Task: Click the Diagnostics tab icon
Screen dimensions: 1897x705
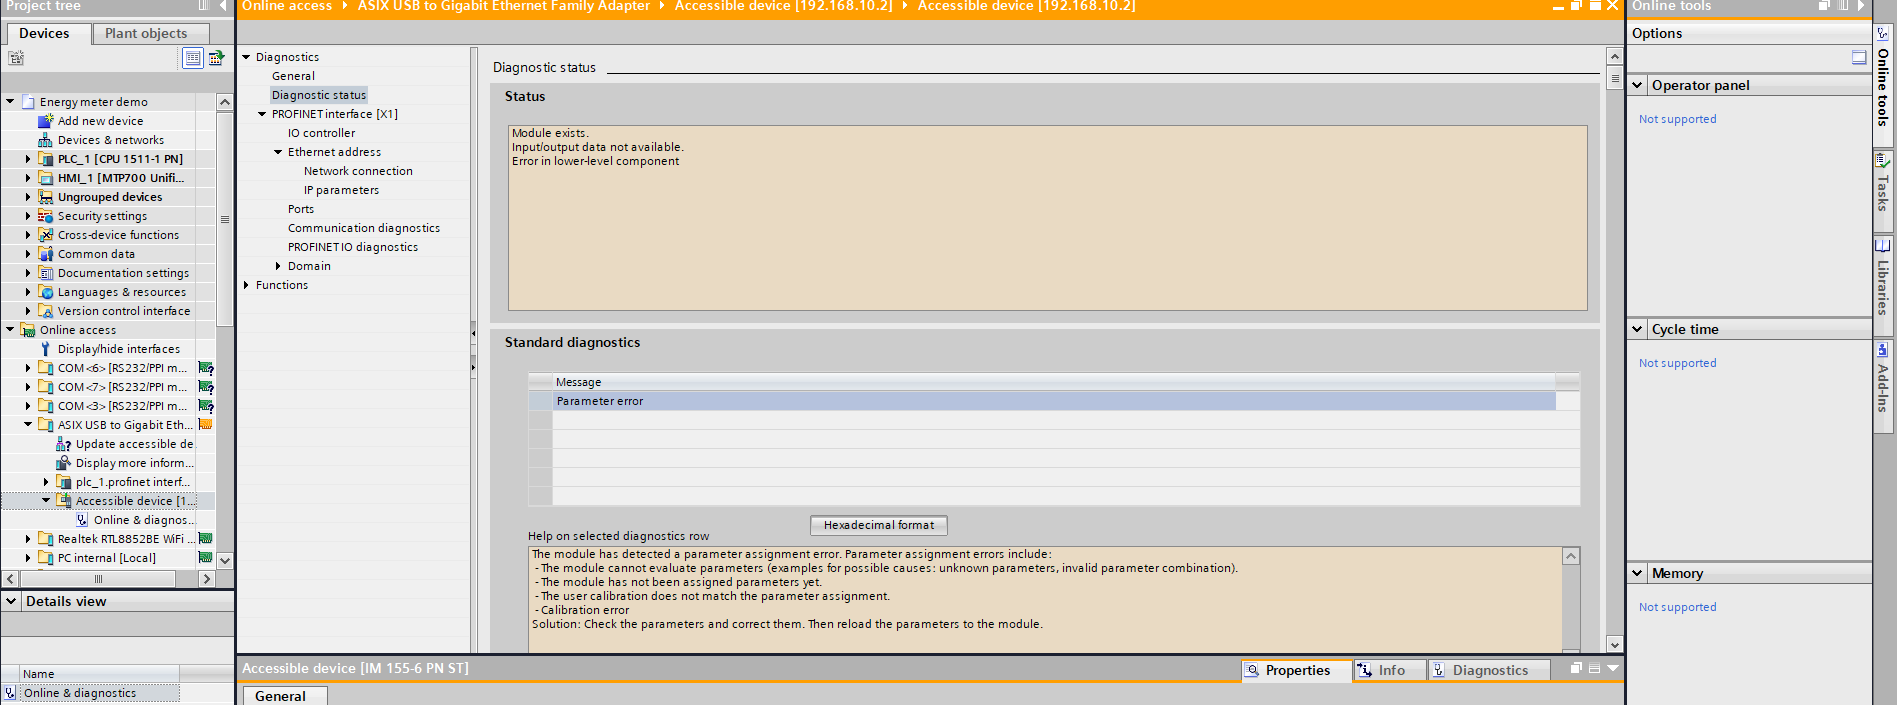Action: coord(1438,671)
